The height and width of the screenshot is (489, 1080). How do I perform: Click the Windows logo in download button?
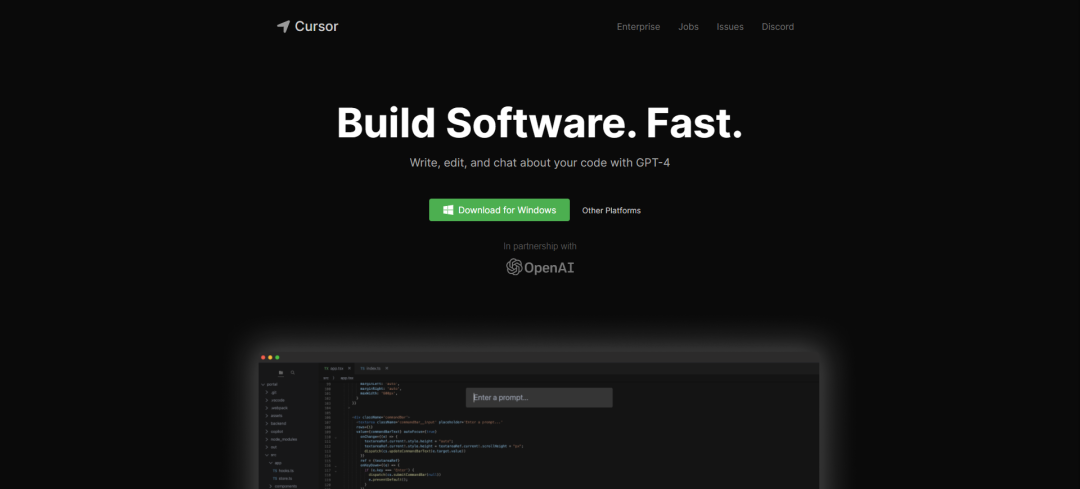click(x=448, y=210)
